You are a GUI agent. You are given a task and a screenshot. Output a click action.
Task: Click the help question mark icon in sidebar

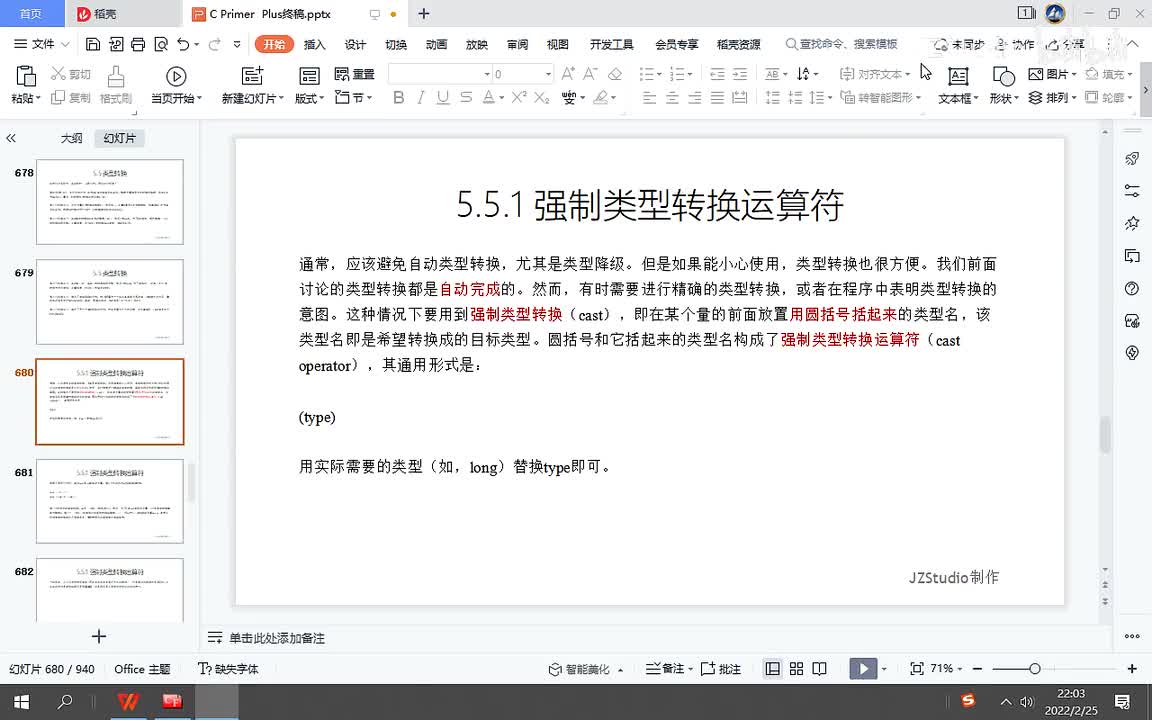[x=1132, y=288]
